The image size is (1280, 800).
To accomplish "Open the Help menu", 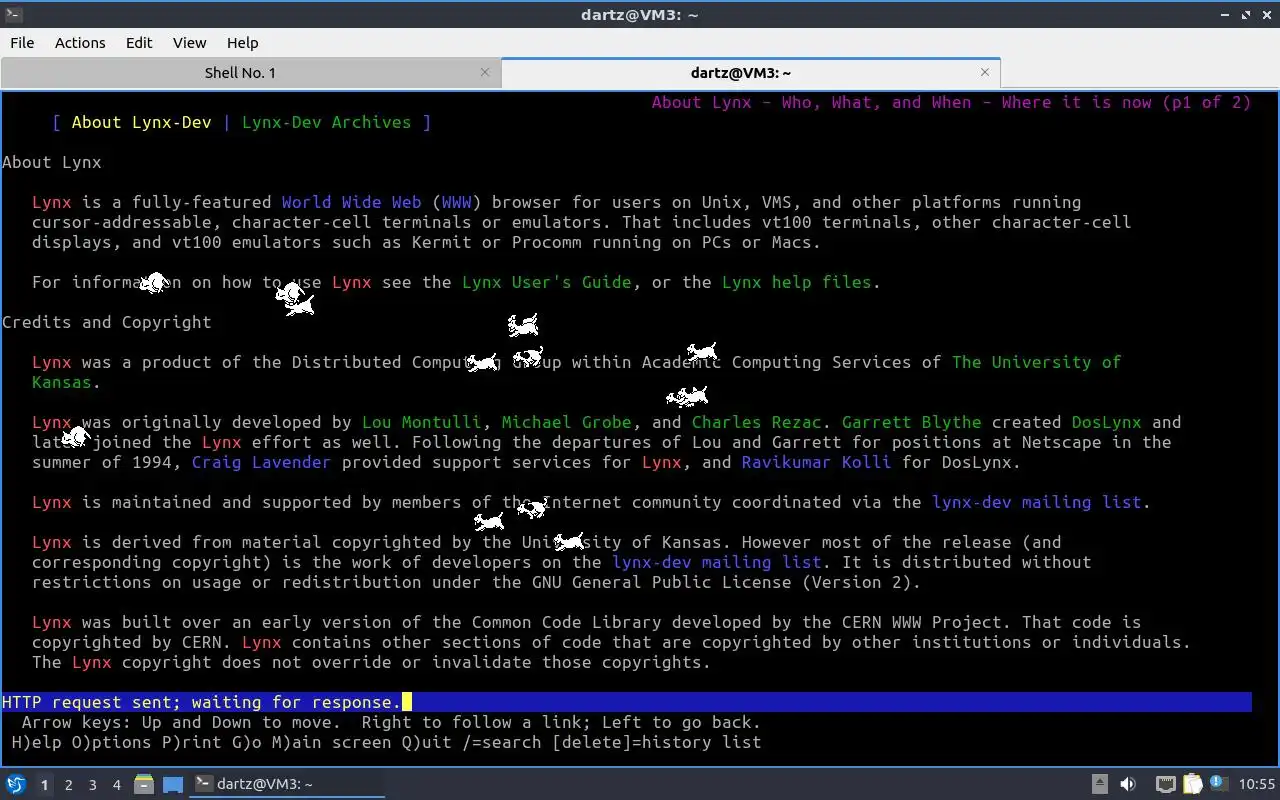I will pos(242,43).
